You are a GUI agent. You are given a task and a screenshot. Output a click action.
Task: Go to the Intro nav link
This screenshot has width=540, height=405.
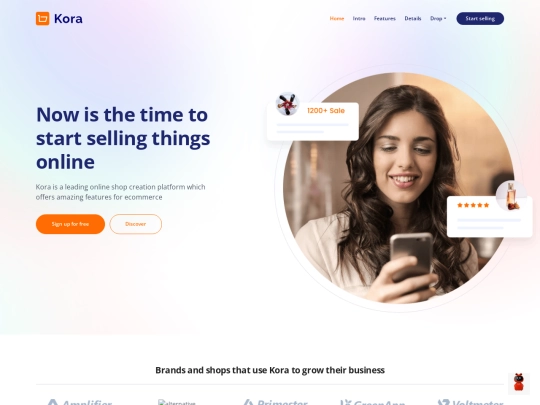[359, 19]
